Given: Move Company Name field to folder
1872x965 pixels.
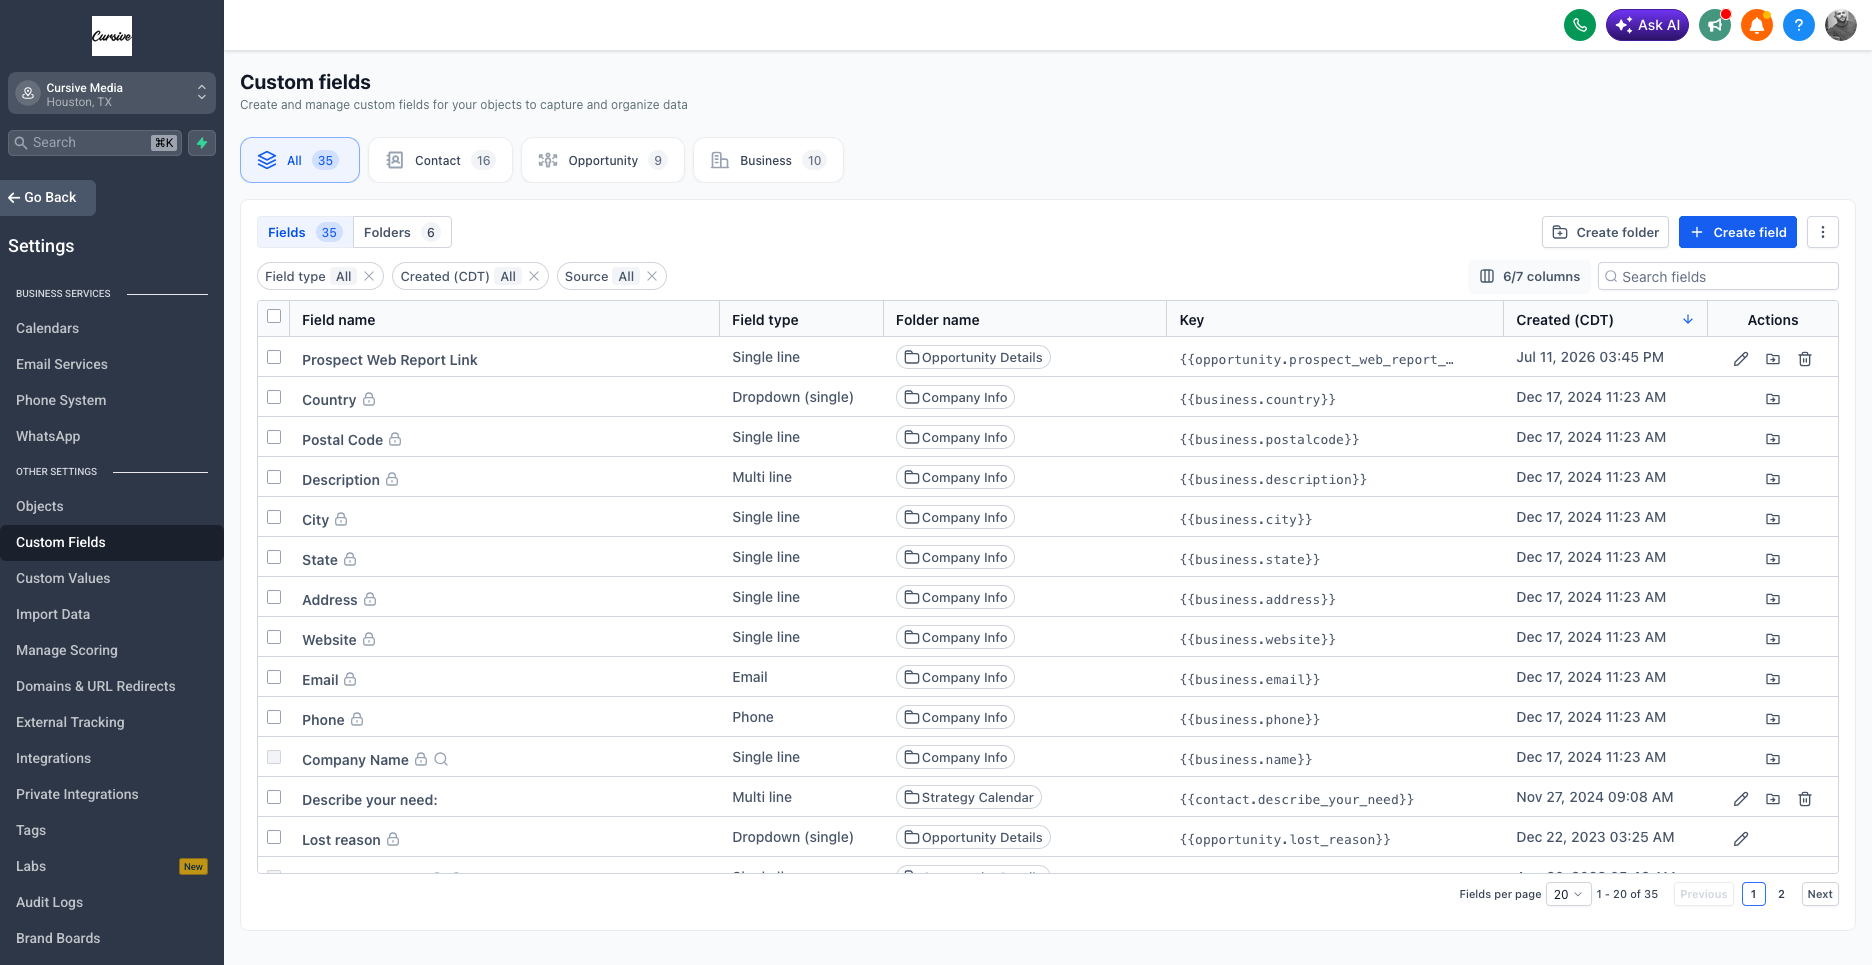Looking at the screenshot, I should tap(1773, 759).
